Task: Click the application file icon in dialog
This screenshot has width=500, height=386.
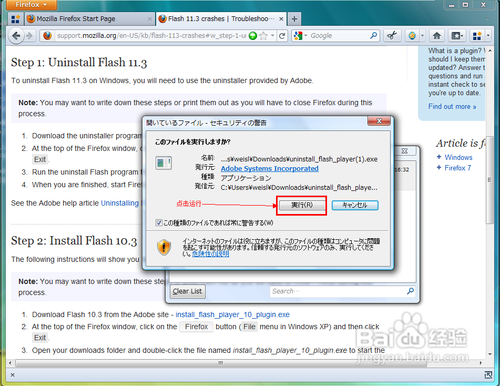Action: tap(164, 163)
